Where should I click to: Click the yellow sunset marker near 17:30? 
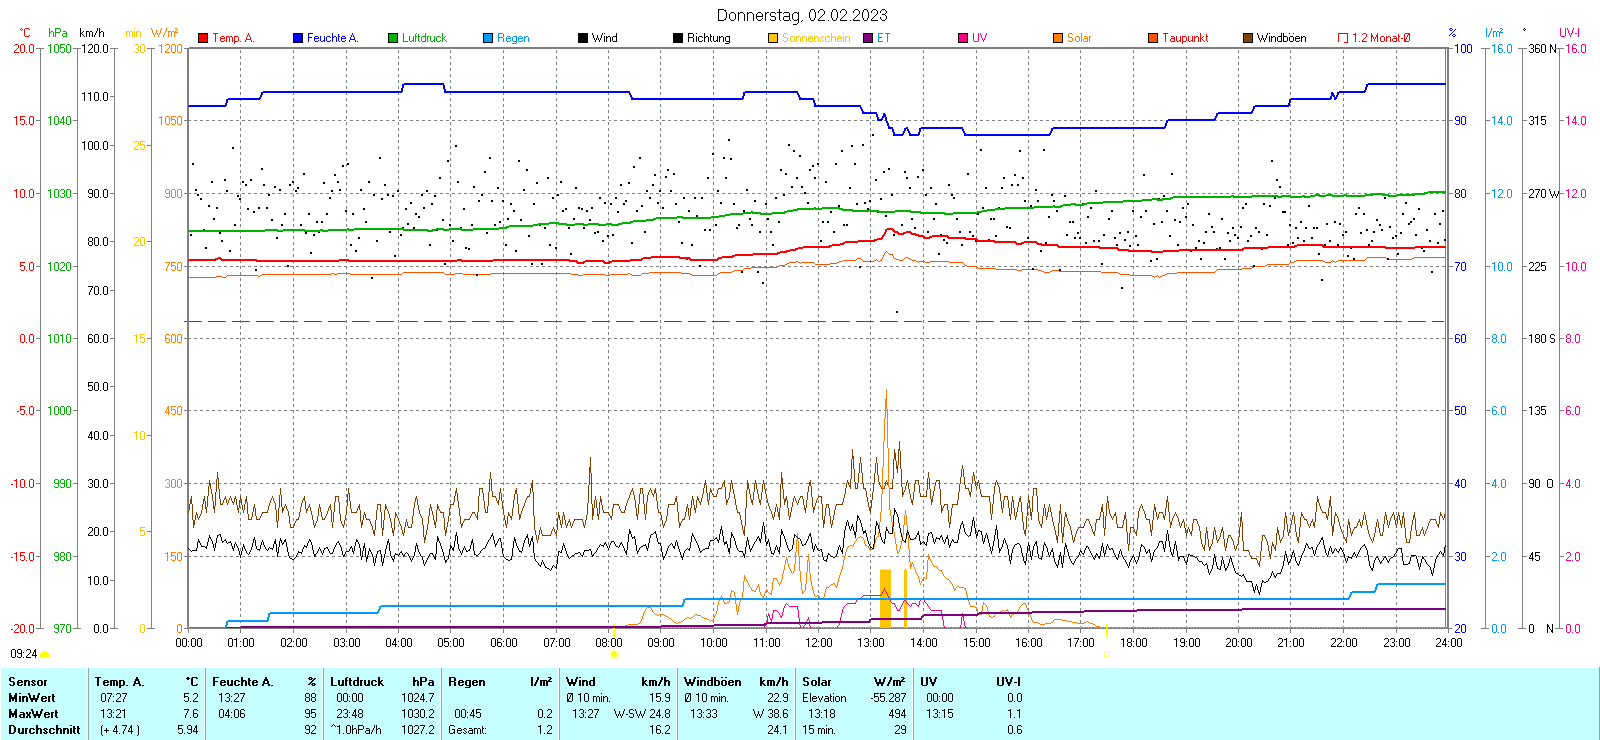[x=1106, y=654]
